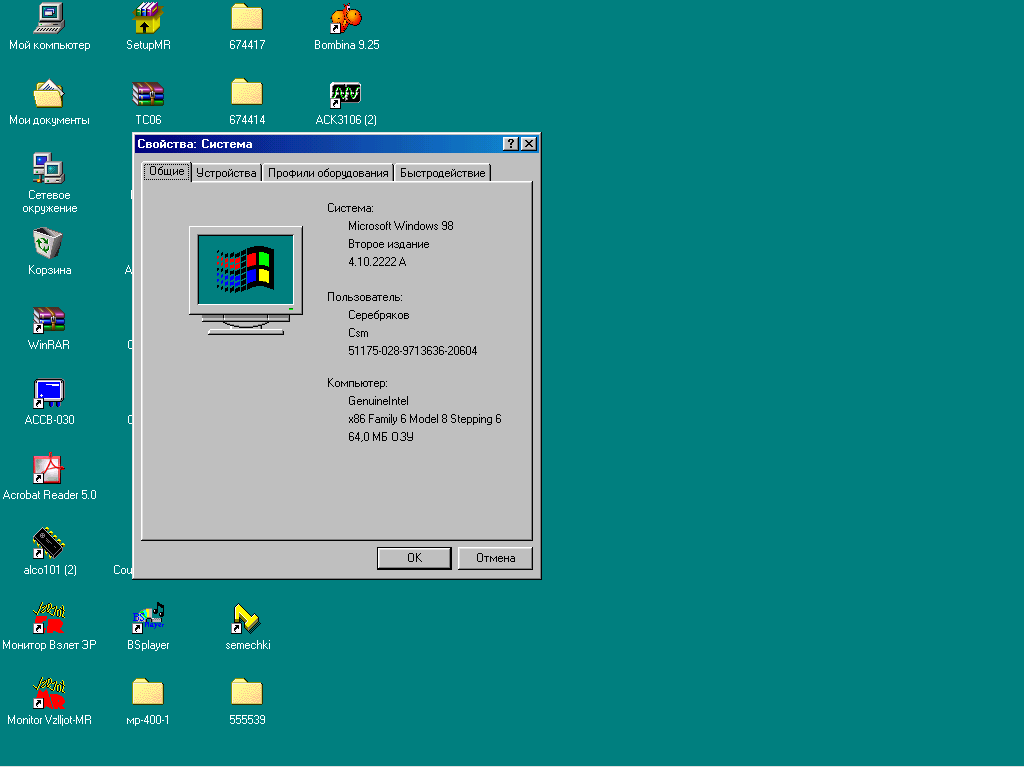The image size is (1024, 768).
Task: Select the SetupMR archive icon
Action: click(148, 20)
